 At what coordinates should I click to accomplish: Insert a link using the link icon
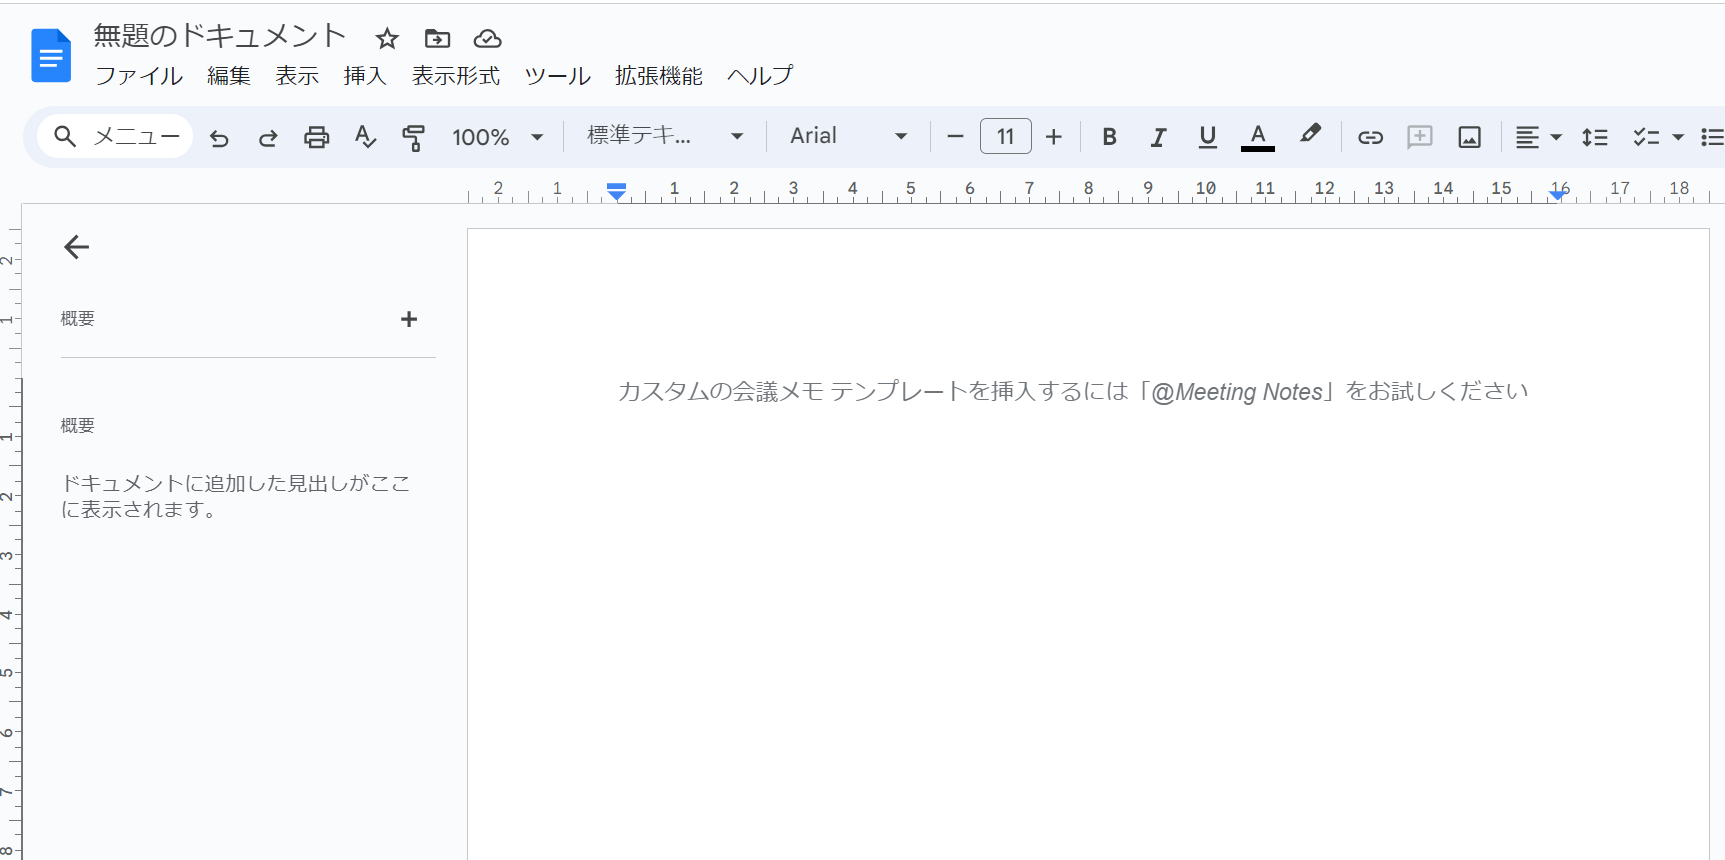pos(1370,137)
